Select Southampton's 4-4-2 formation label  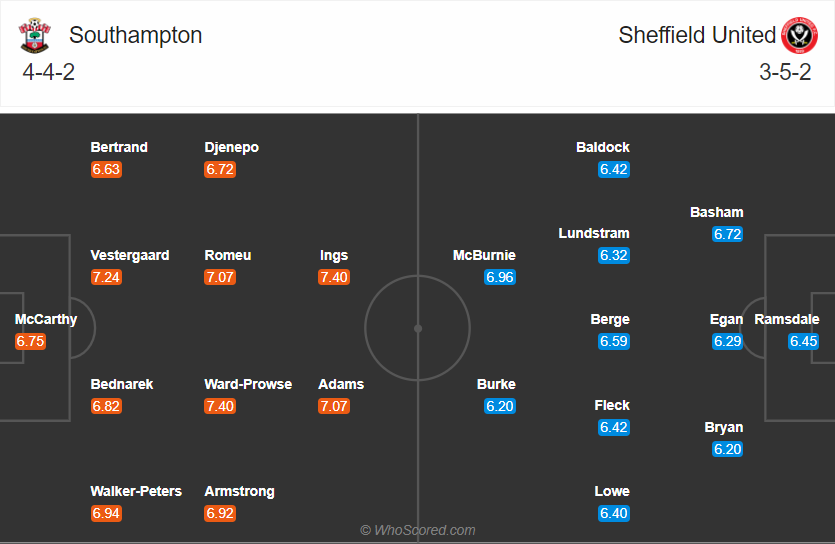pos(49,72)
